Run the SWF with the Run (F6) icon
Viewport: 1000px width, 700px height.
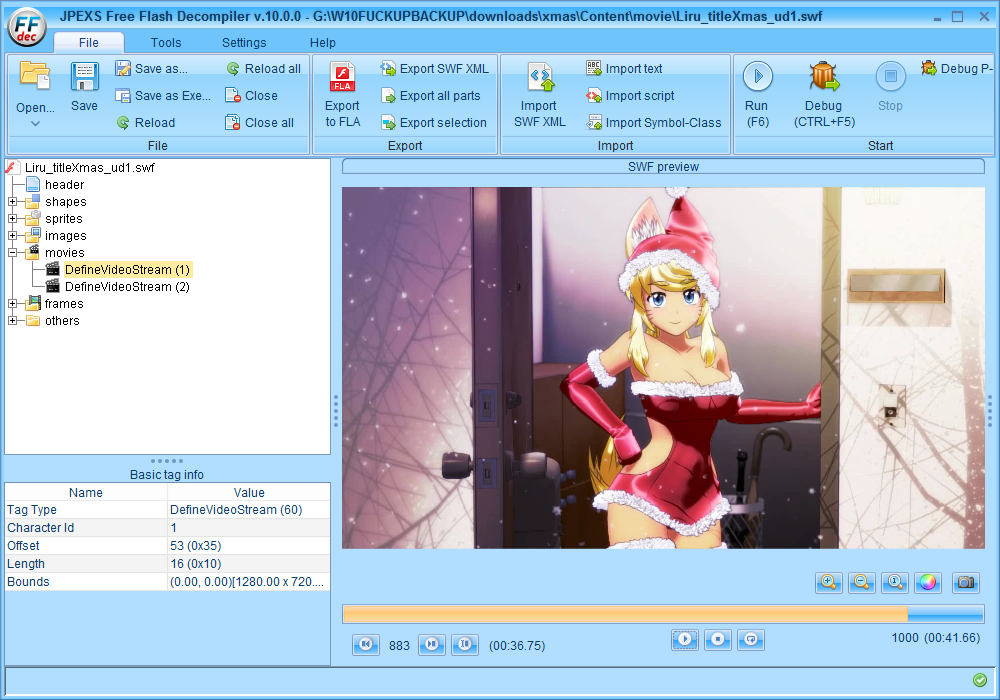pyautogui.click(x=758, y=77)
